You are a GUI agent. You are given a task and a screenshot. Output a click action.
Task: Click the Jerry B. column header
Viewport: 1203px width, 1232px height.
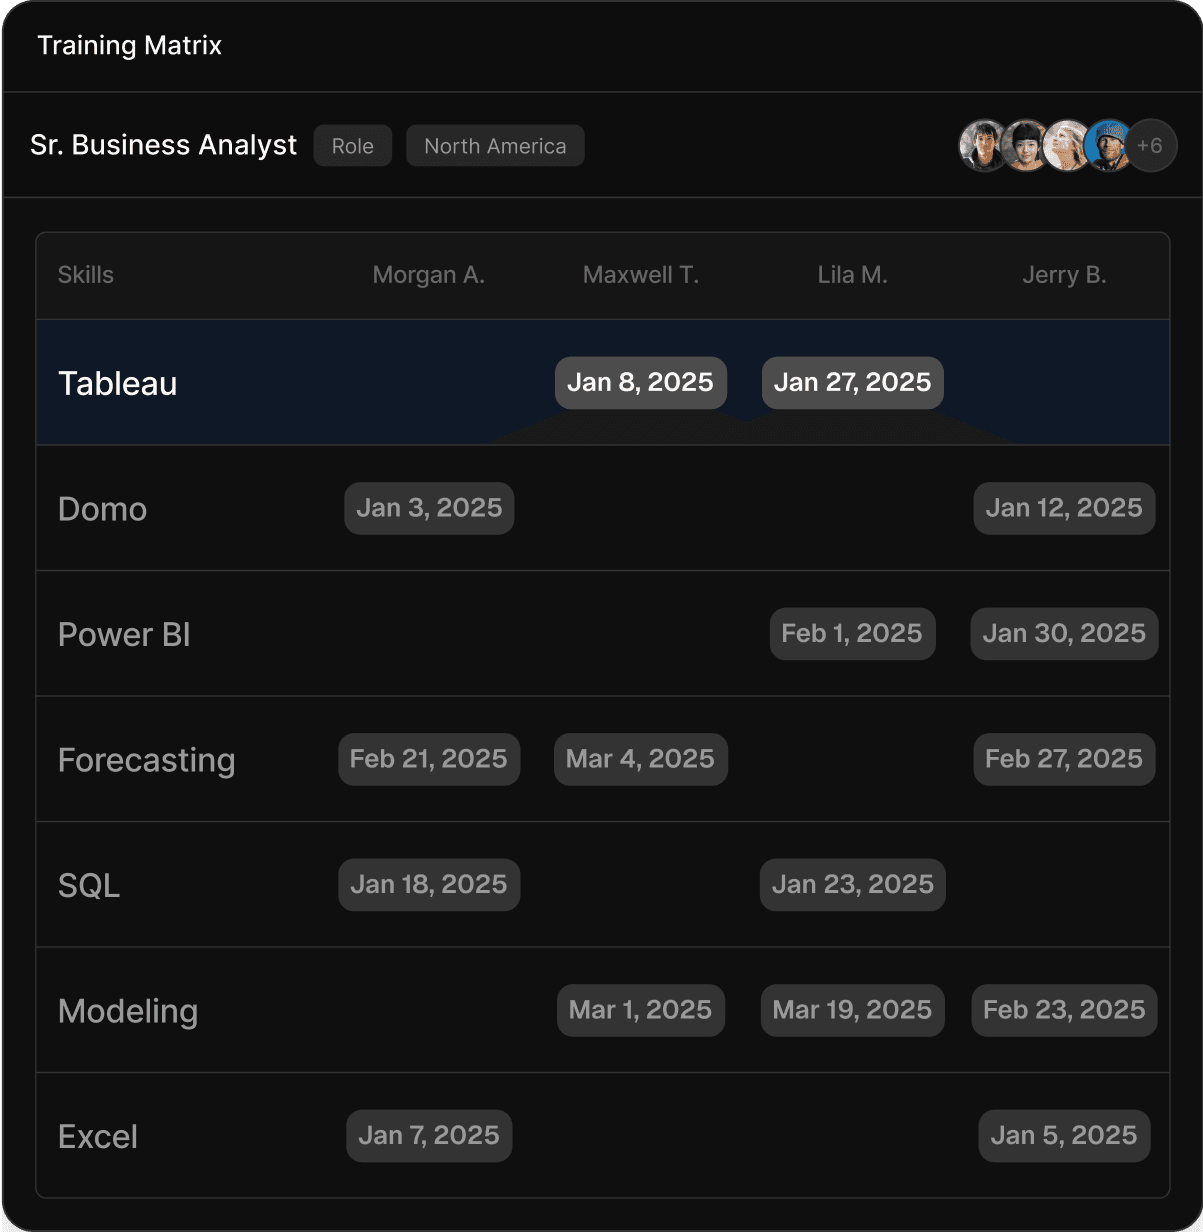tap(1064, 275)
